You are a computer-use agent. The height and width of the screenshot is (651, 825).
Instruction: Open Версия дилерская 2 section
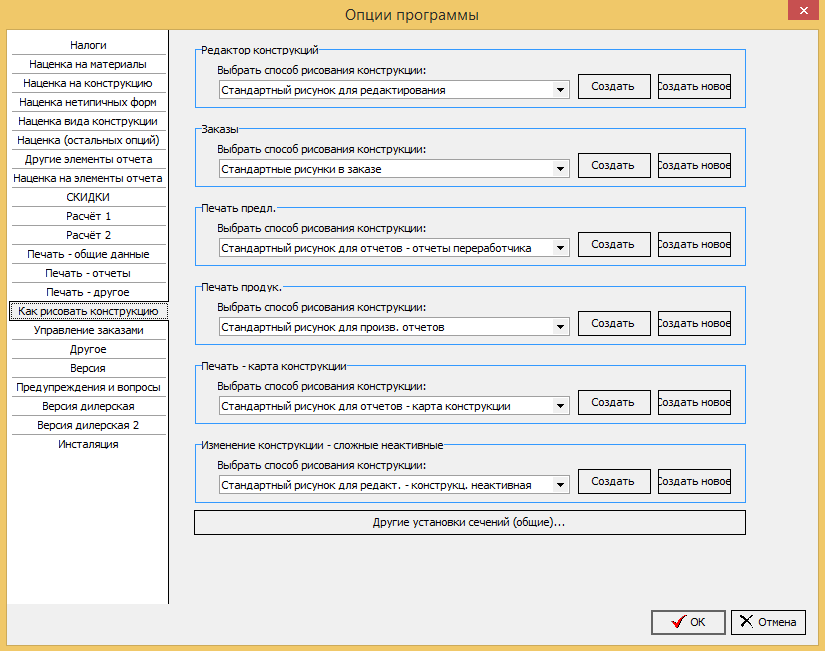[x=88, y=425]
